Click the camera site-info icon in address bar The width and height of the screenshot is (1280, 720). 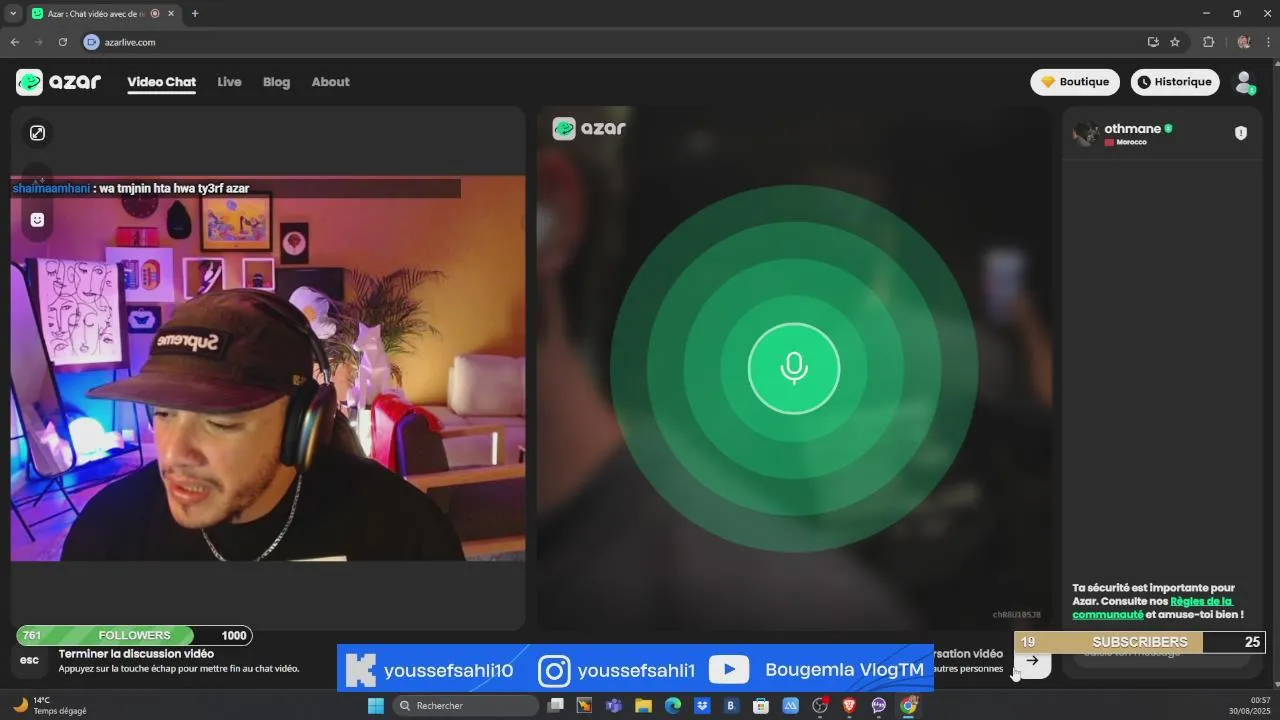coord(92,42)
